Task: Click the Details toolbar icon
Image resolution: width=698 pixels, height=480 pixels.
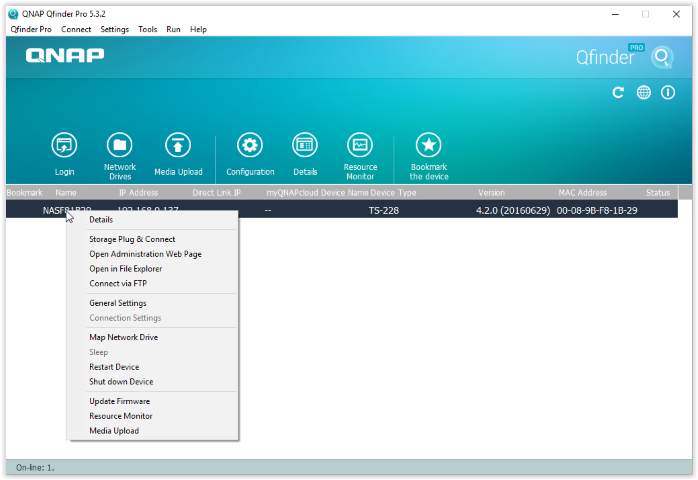Action: tap(305, 146)
